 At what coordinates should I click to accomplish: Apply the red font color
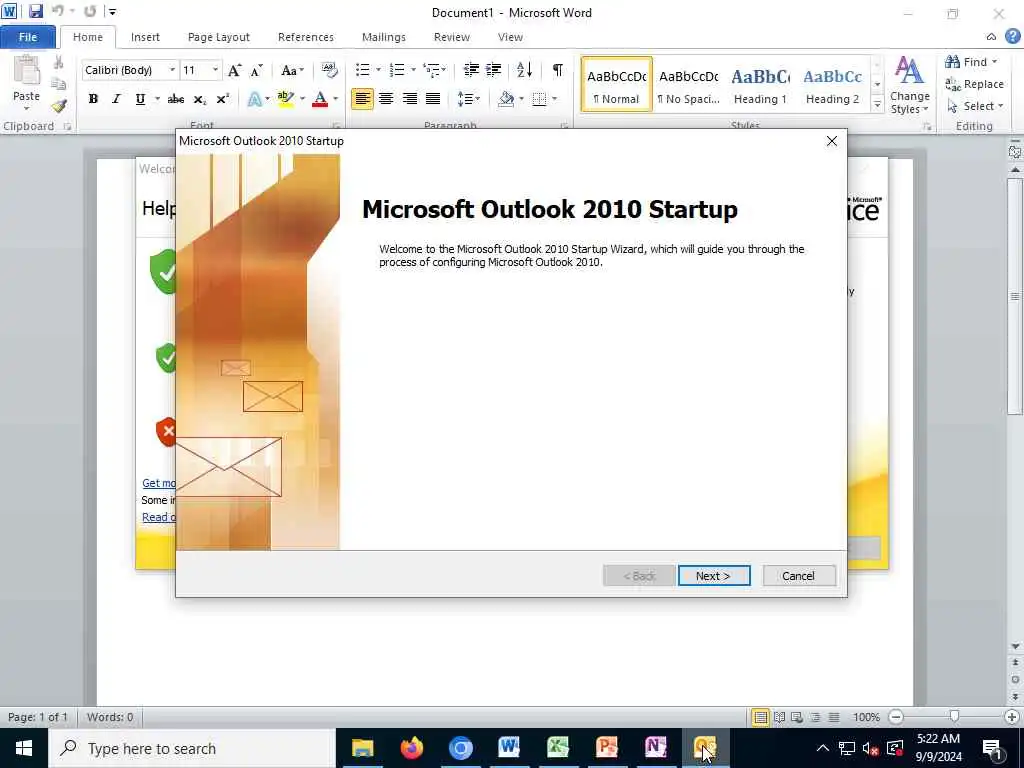pos(320,99)
